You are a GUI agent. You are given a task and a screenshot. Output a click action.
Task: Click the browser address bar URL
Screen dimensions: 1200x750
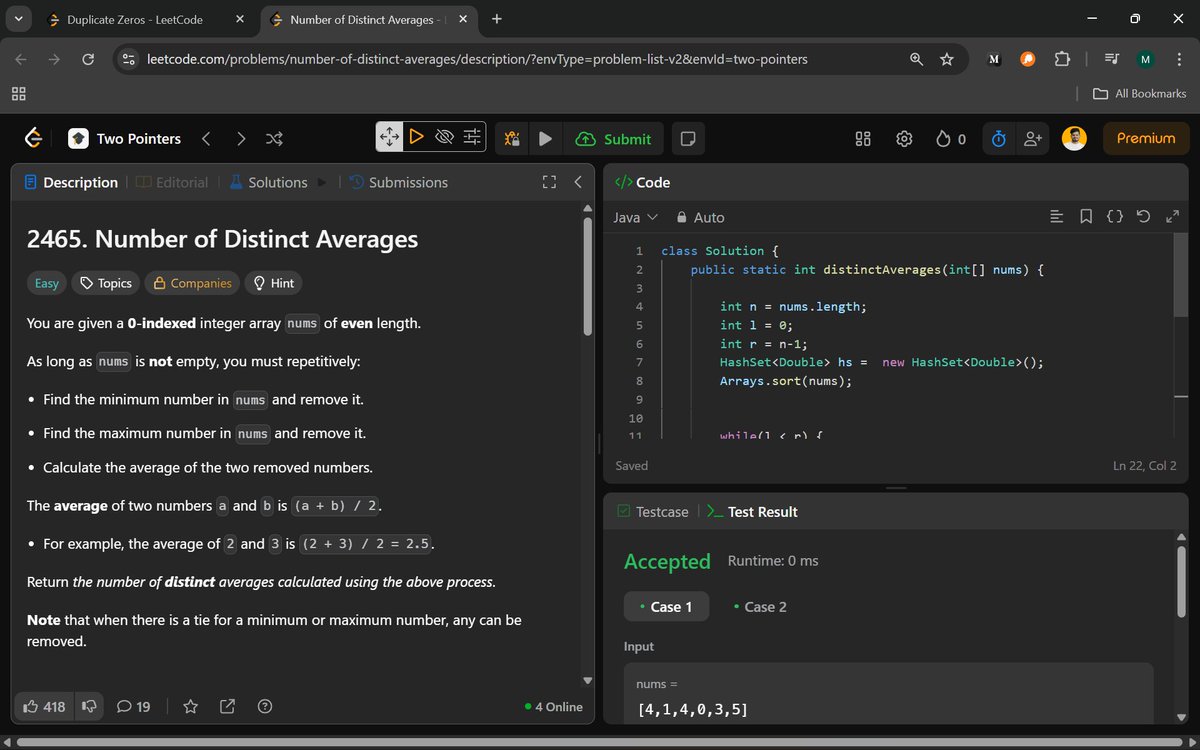tap(477, 59)
